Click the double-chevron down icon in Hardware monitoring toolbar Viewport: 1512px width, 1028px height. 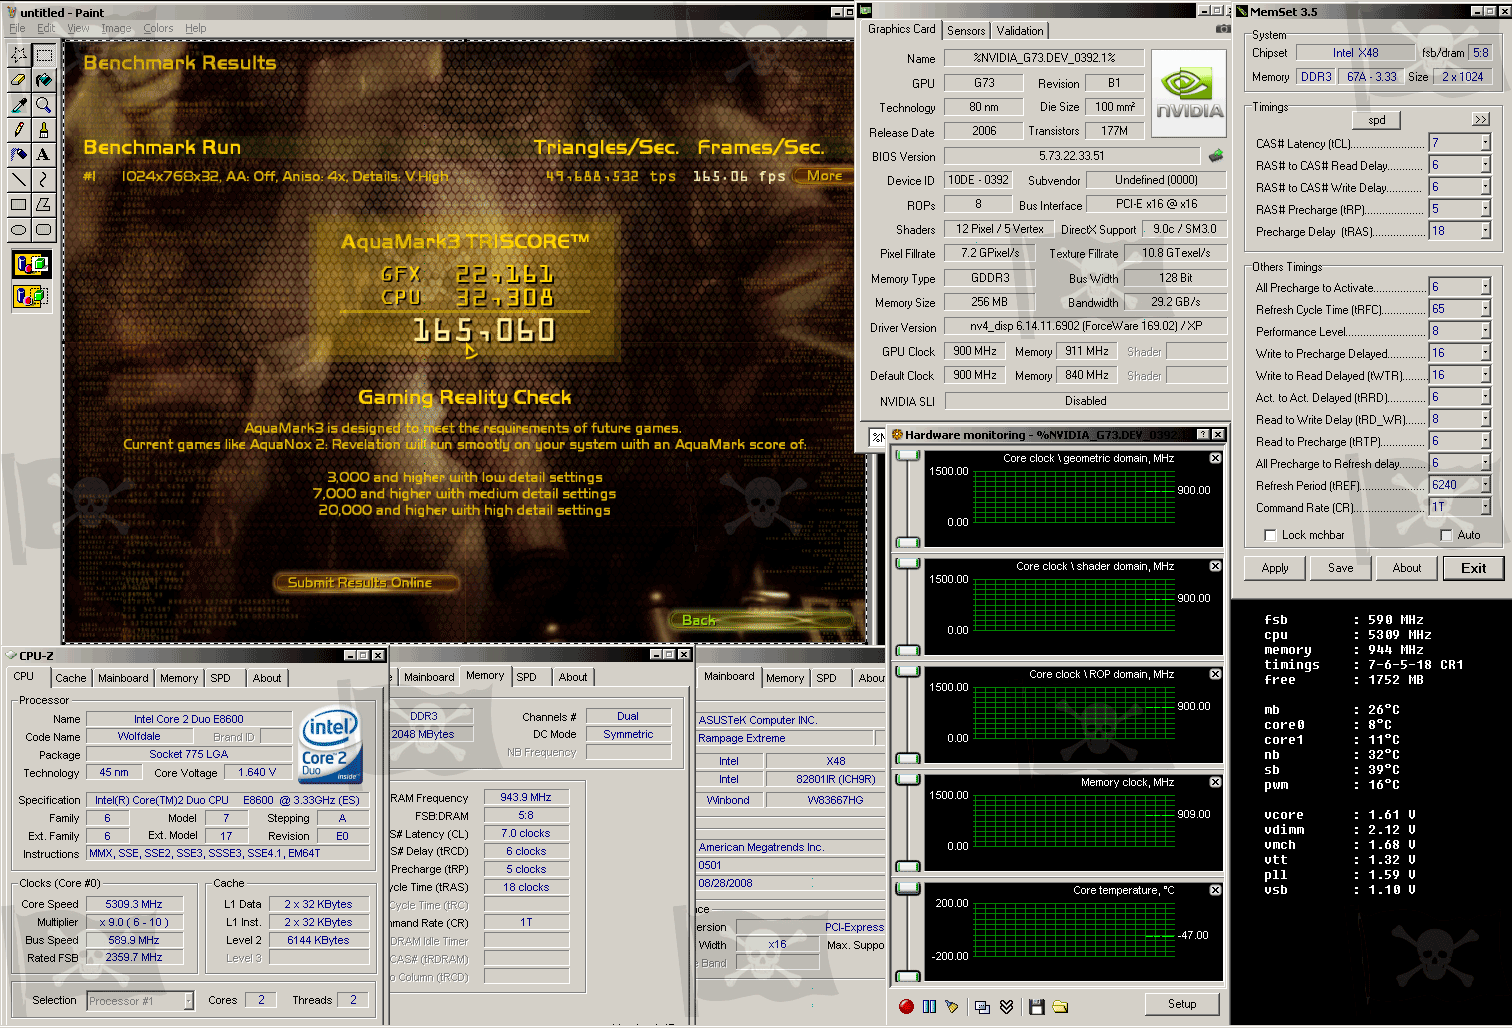1006,1007
